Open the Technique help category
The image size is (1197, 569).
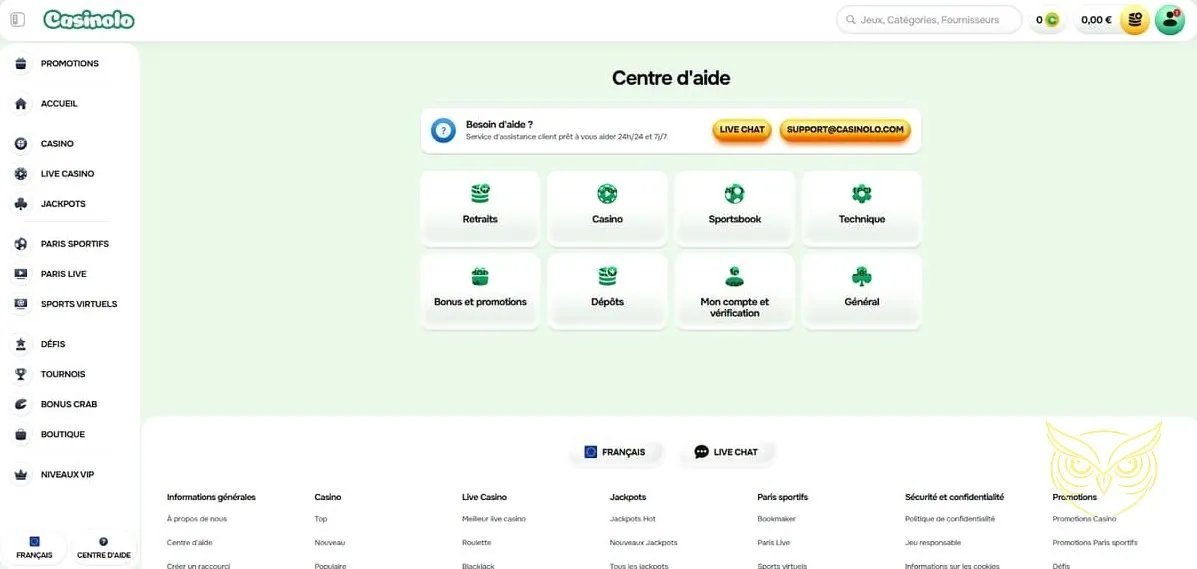pyautogui.click(x=861, y=208)
